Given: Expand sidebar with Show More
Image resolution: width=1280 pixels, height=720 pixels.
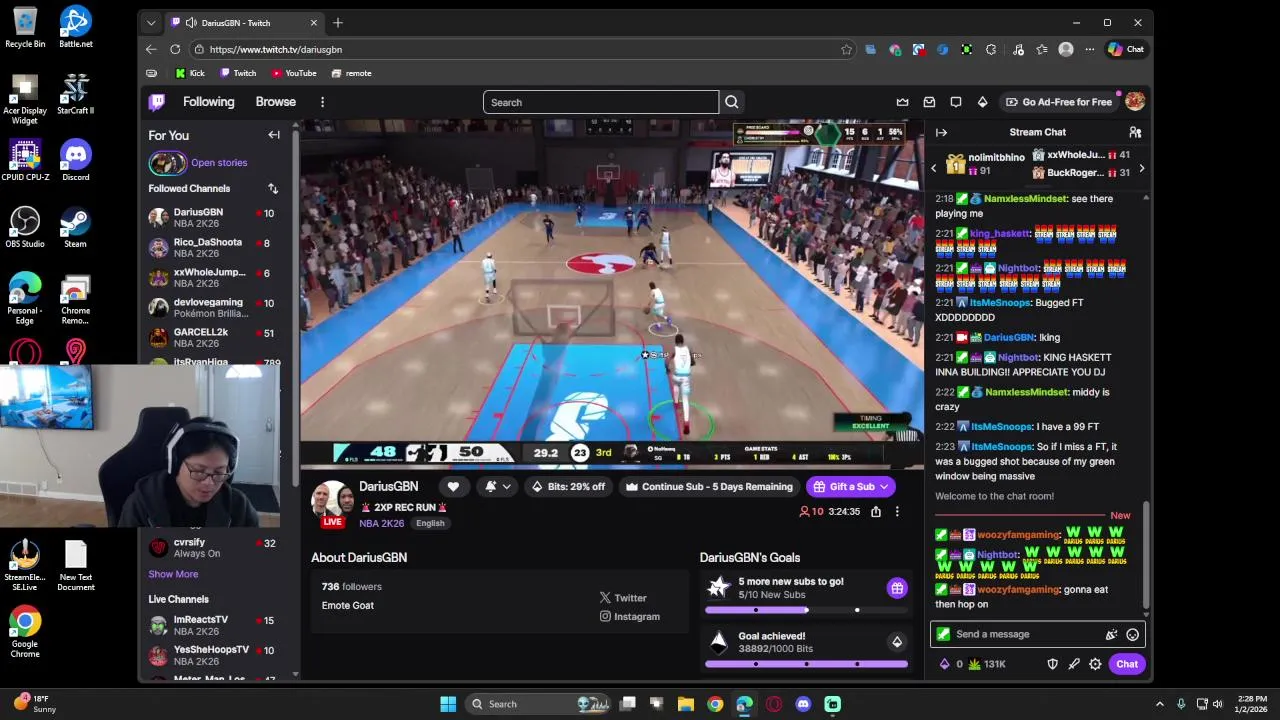Looking at the screenshot, I should (x=173, y=574).
